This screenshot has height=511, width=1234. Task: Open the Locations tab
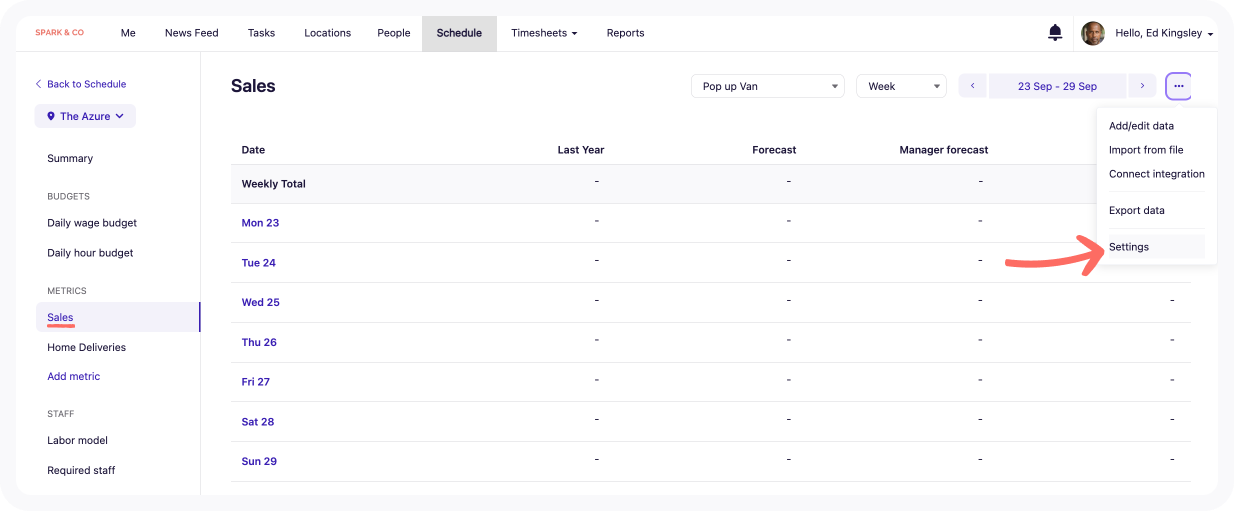(327, 33)
